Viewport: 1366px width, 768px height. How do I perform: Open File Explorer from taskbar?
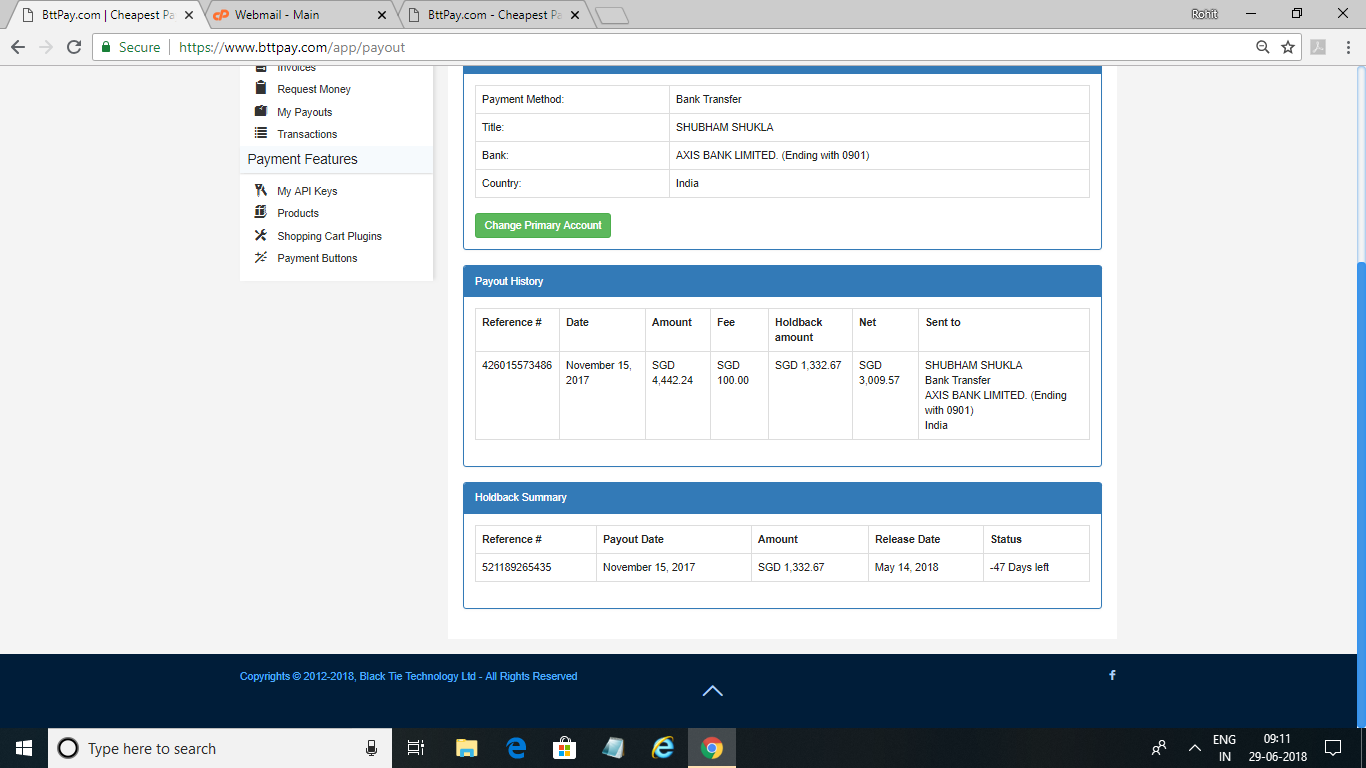[x=466, y=748]
